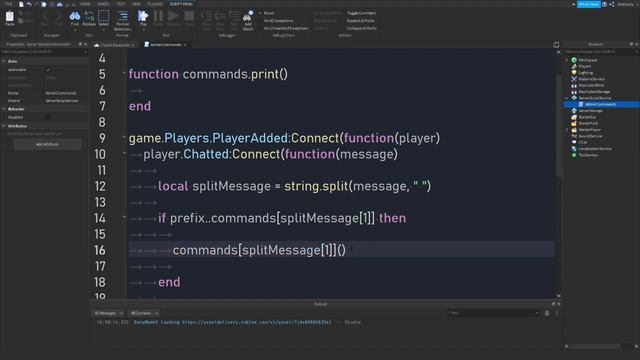Select Players in the Explorer tree
The image size is (640, 360).
585,66
